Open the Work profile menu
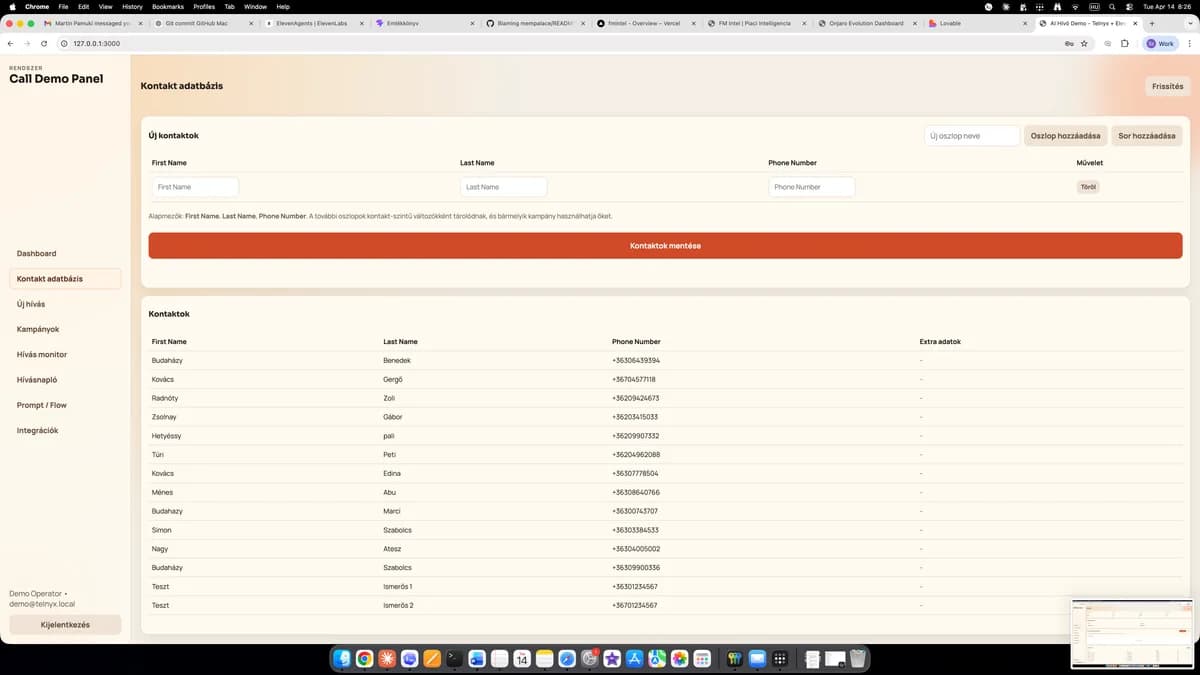This screenshot has width=1200, height=675. click(x=1160, y=44)
